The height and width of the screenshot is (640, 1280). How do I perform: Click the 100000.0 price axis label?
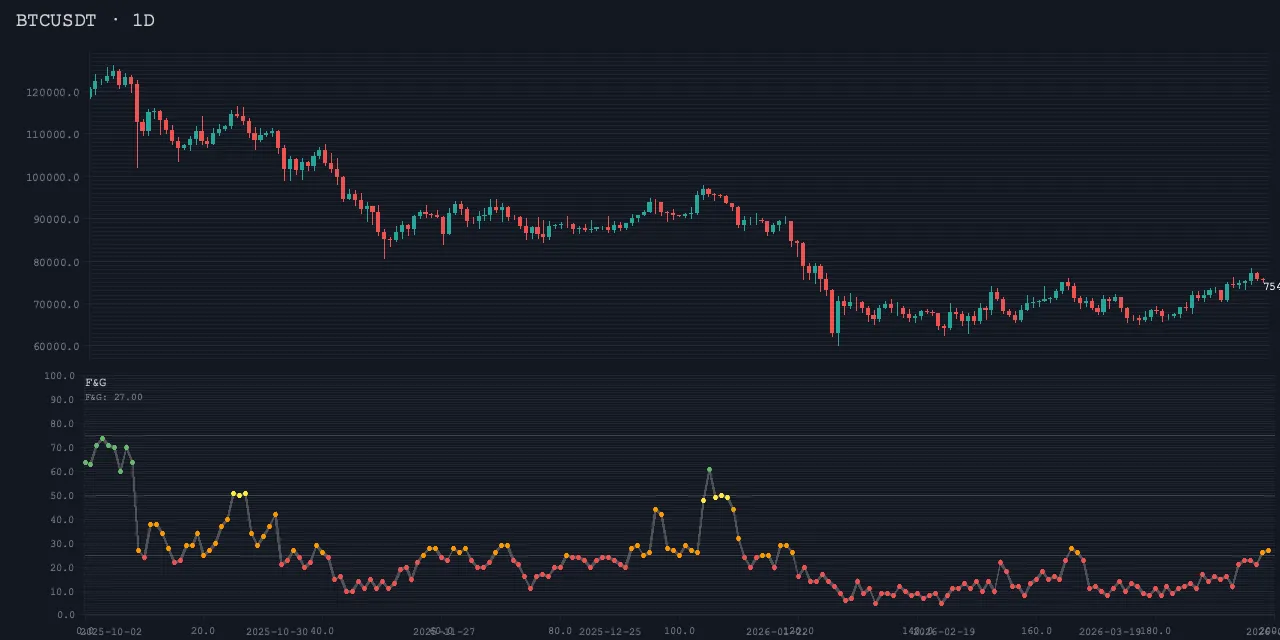click(54, 178)
